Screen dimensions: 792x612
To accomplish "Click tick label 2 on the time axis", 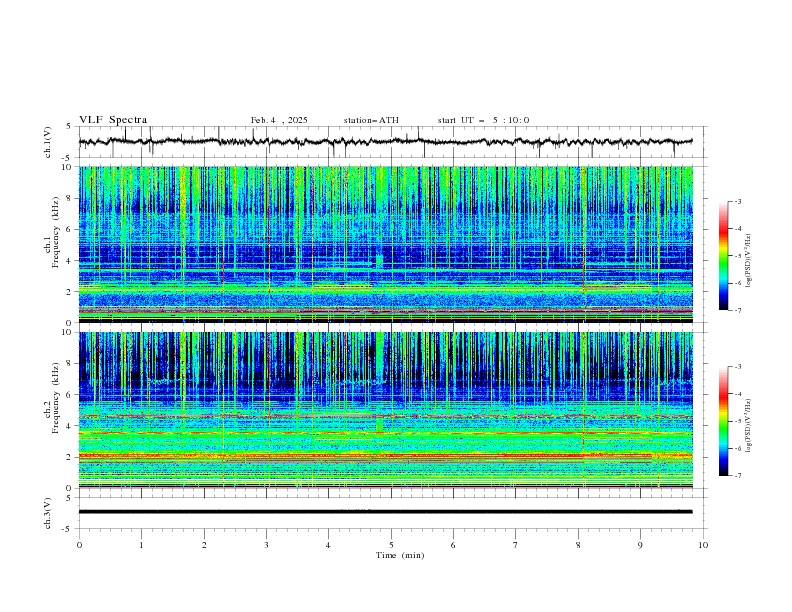I will tap(204, 545).
